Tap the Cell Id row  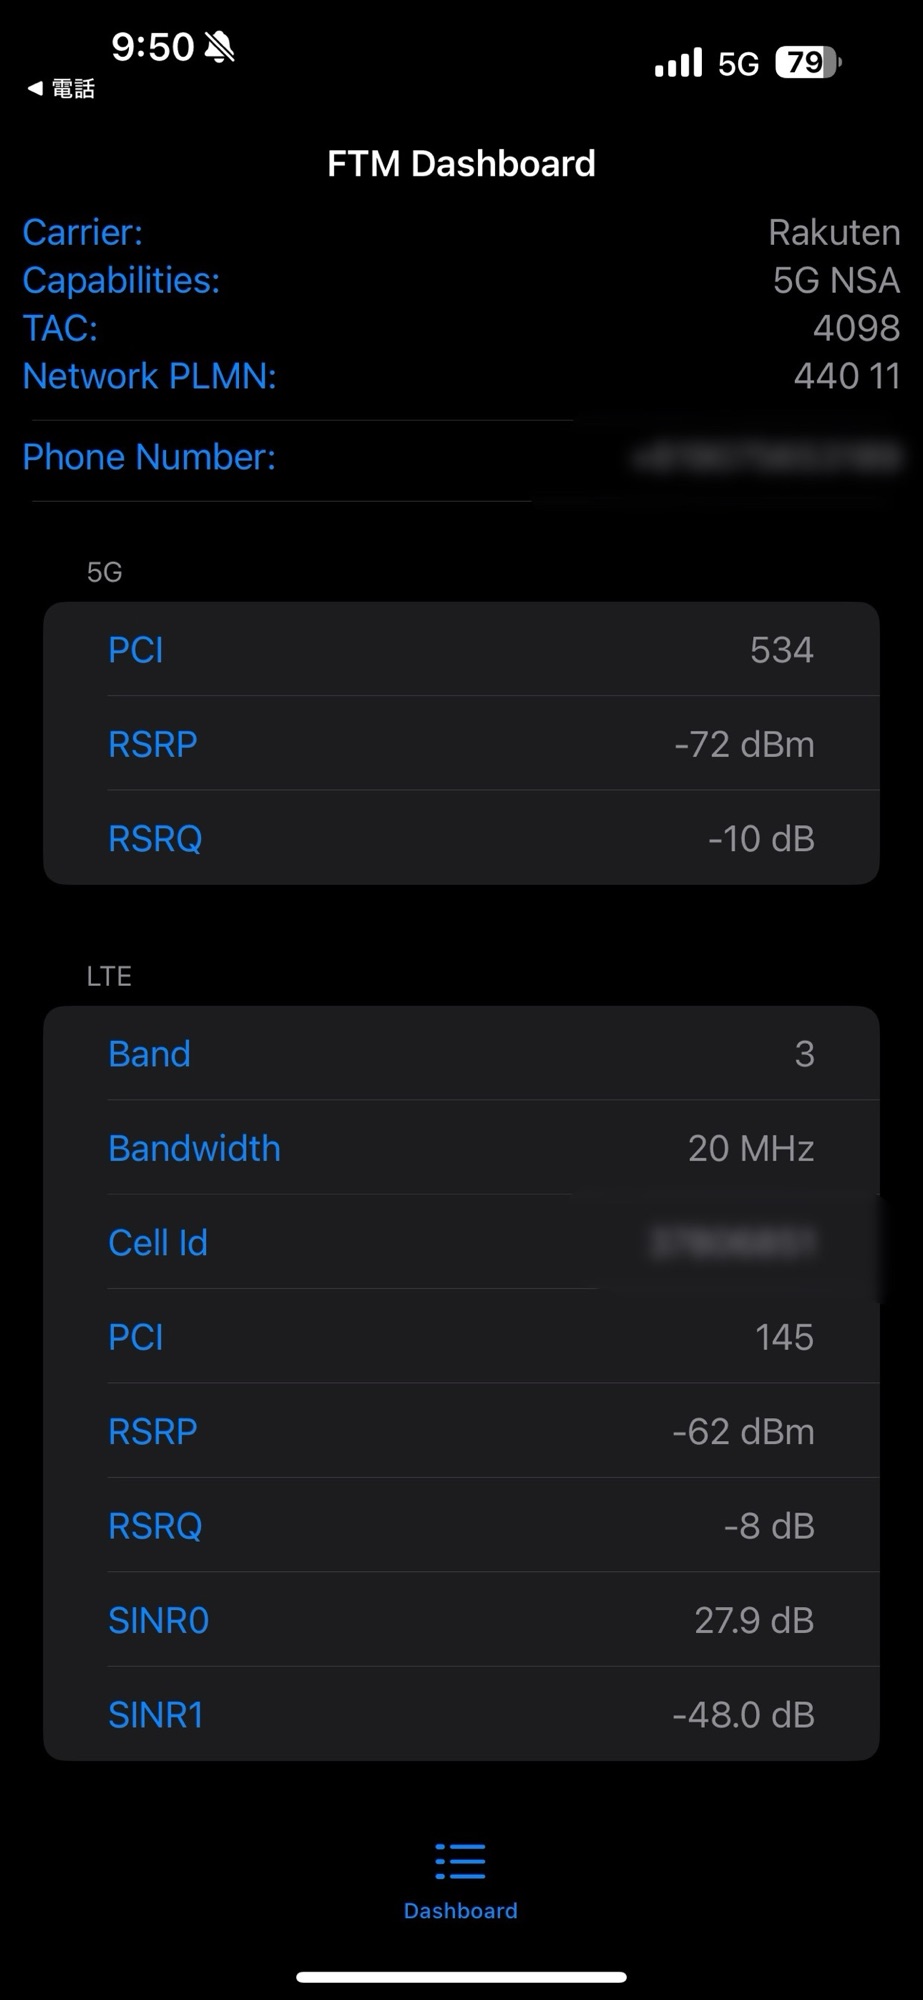461,1243
